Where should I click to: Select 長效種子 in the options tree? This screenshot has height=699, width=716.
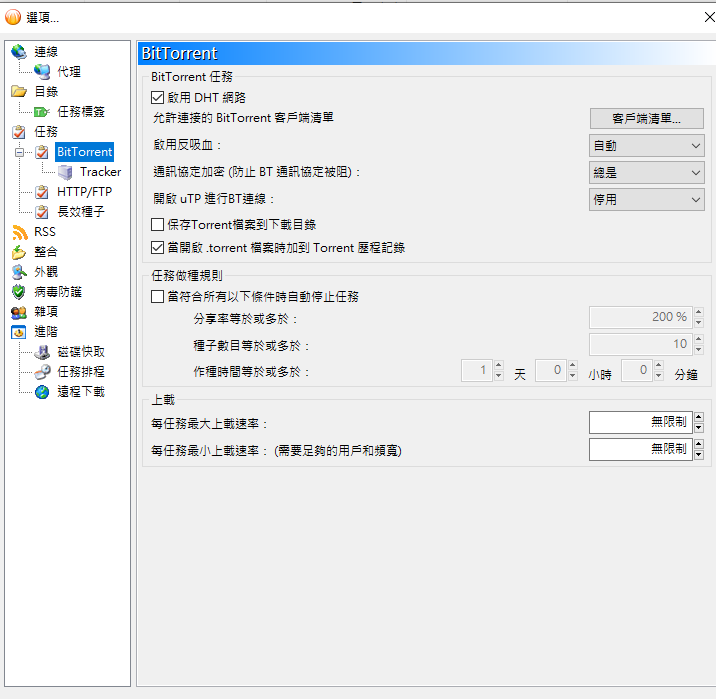point(81,212)
